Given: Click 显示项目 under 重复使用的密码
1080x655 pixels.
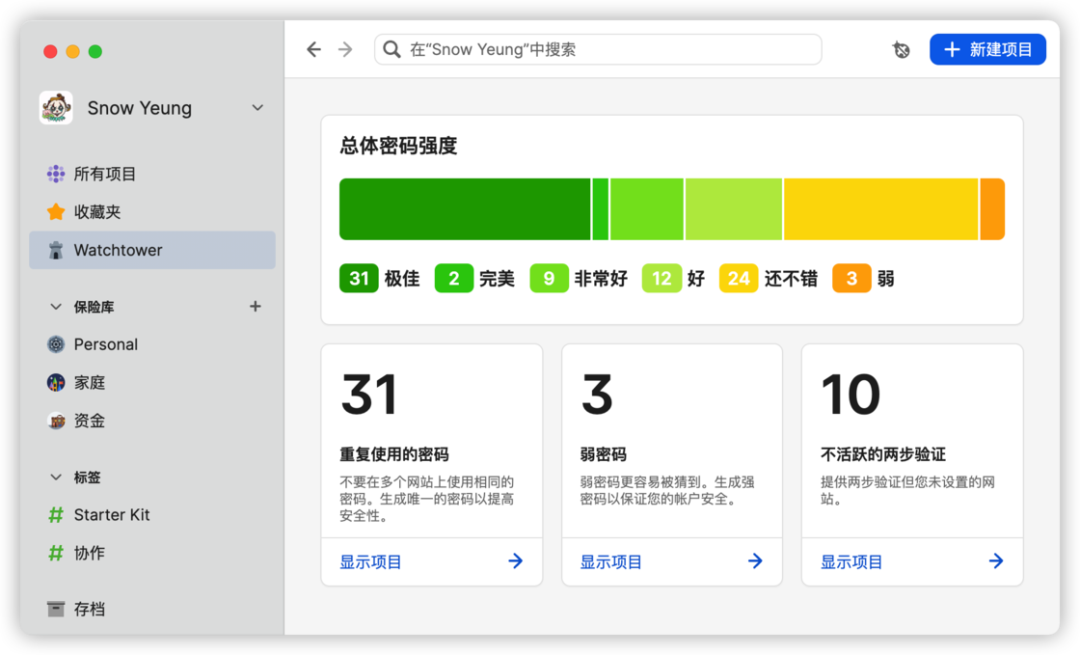Looking at the screenshot, I should [371, 562].
